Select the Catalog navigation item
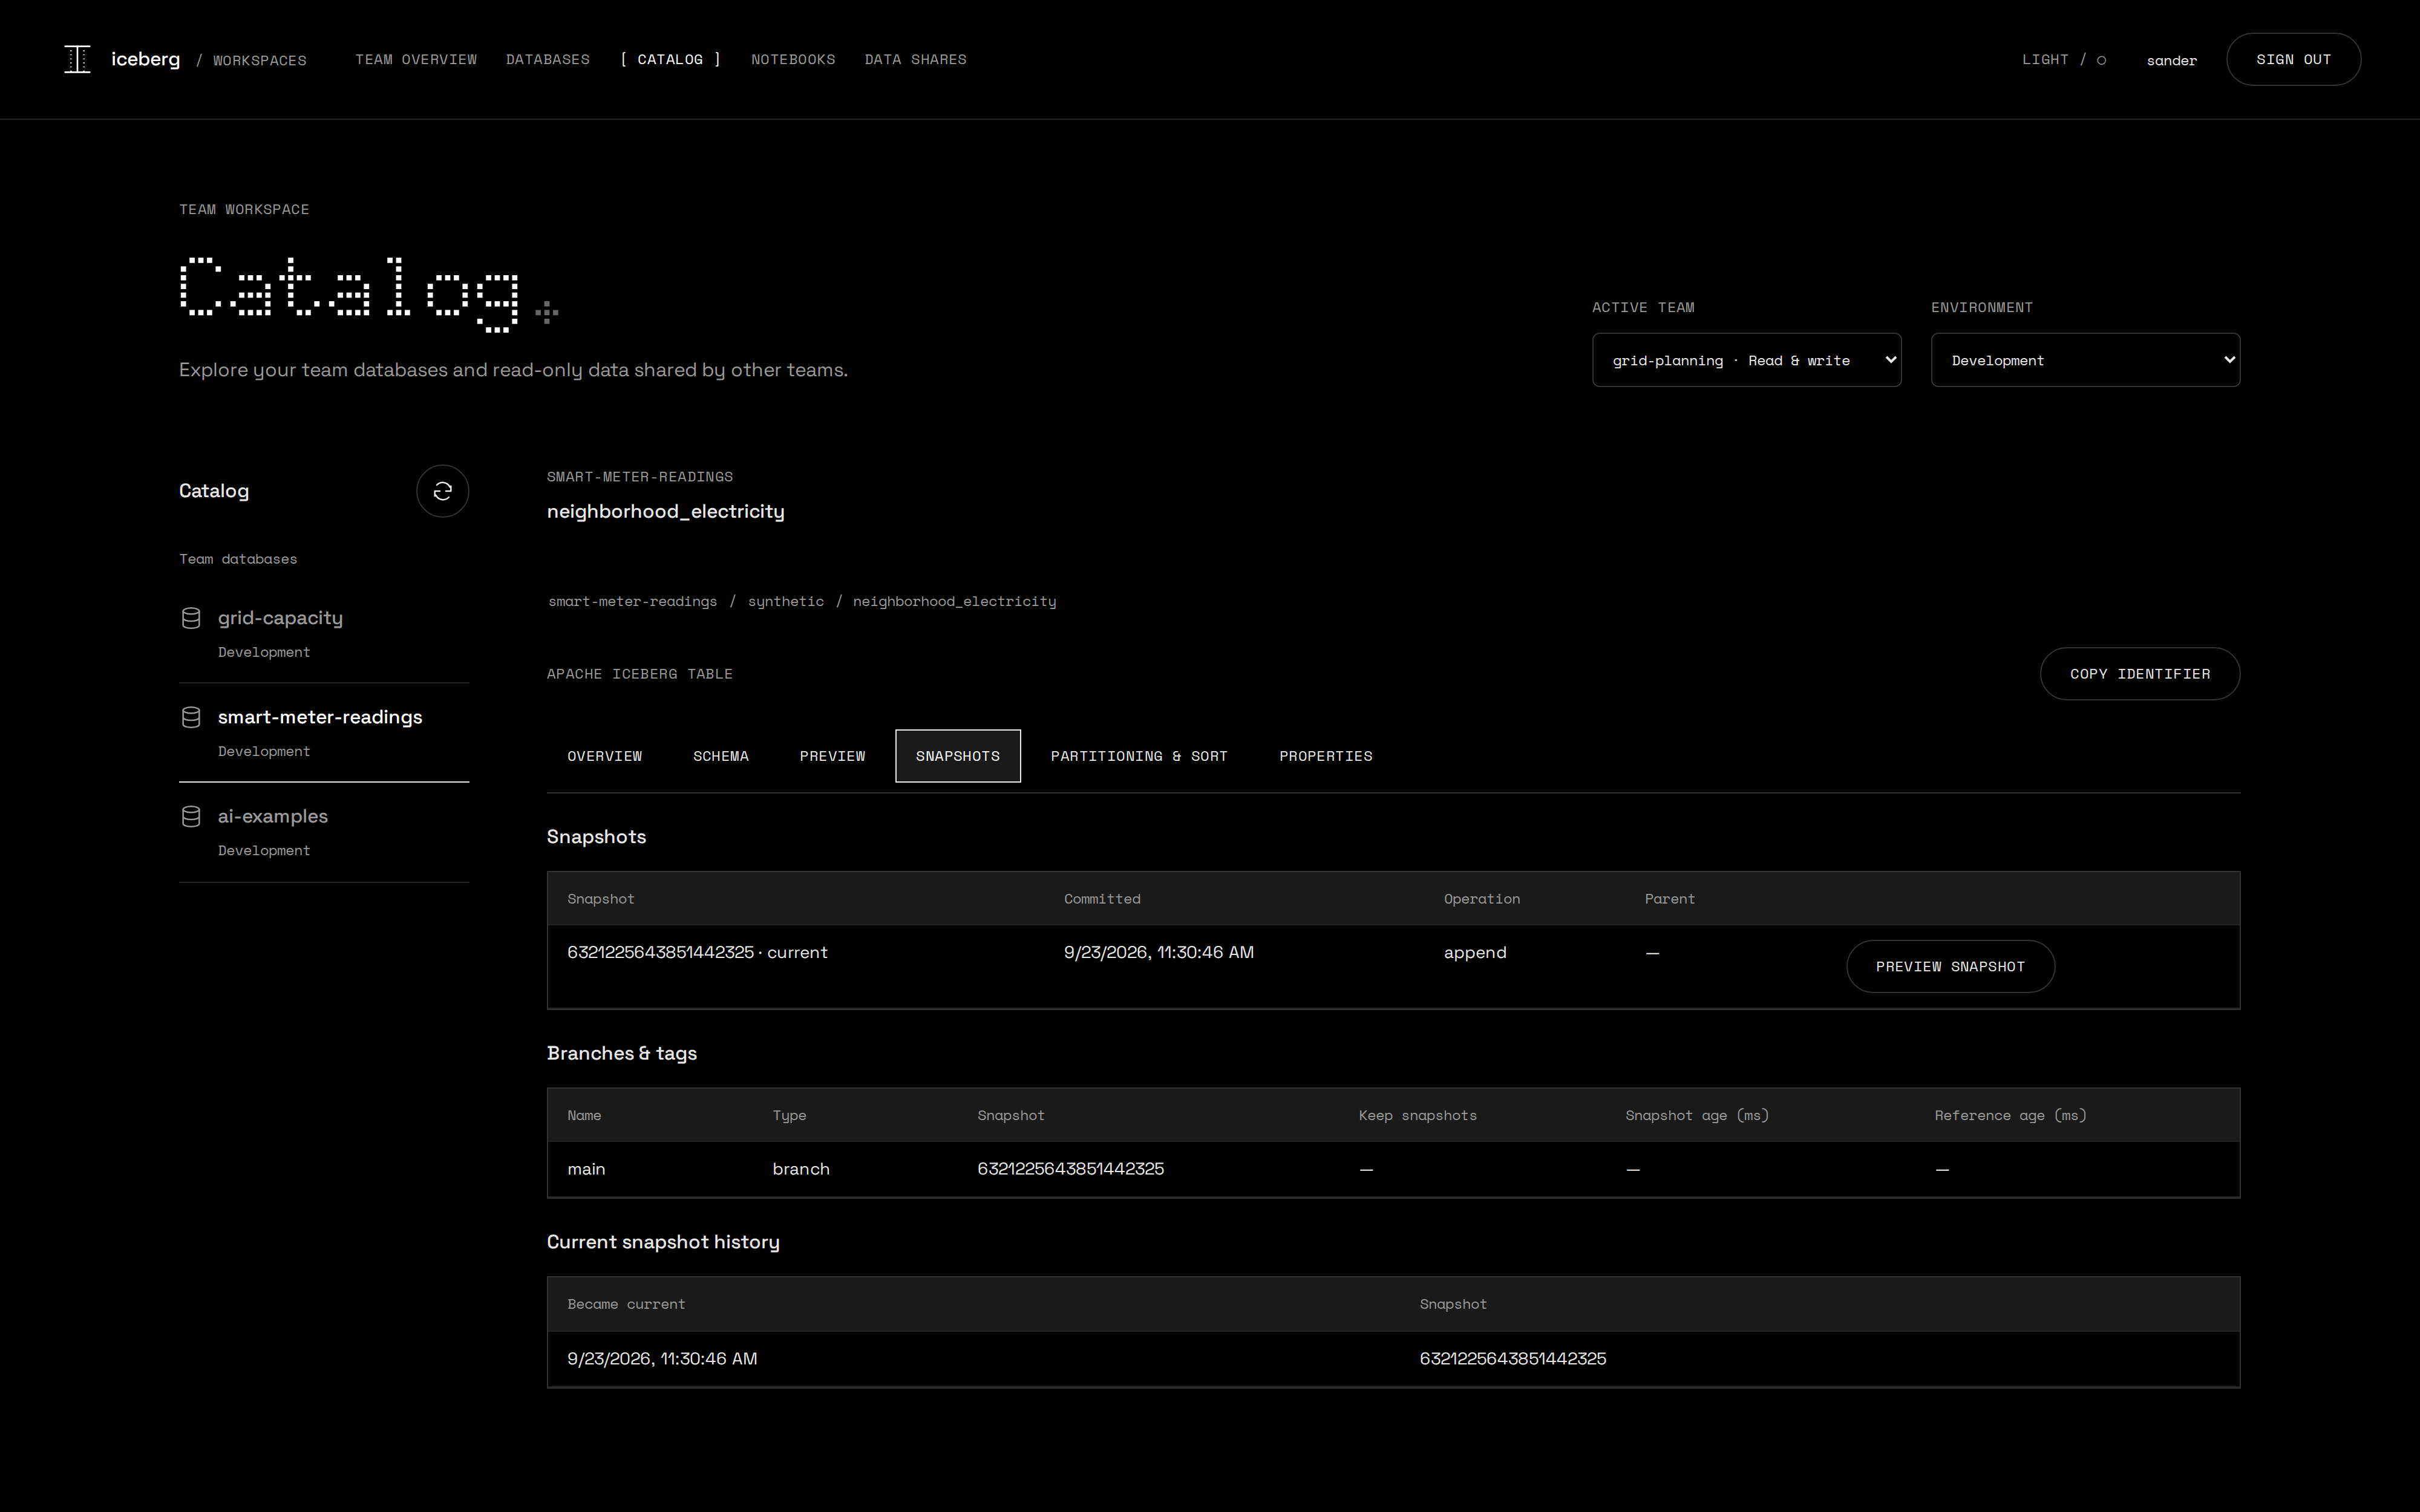The width and height of the screenshot is (2420, 1512). pos(670,60)
